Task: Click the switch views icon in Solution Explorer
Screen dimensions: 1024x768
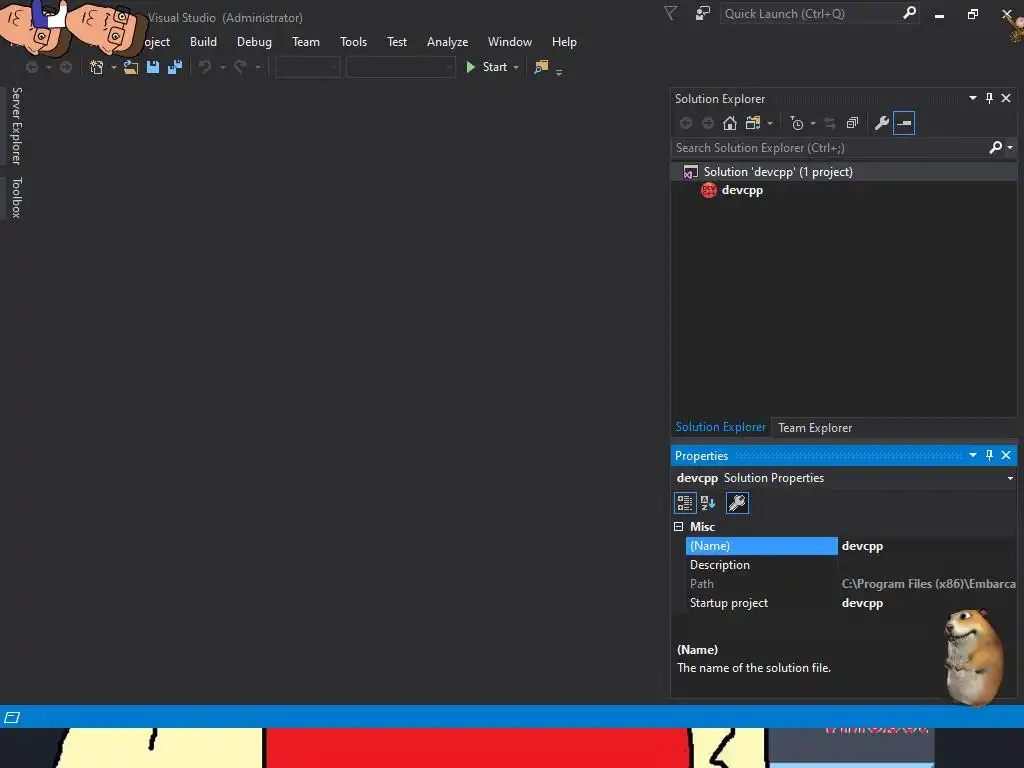Action: (754, 123)
